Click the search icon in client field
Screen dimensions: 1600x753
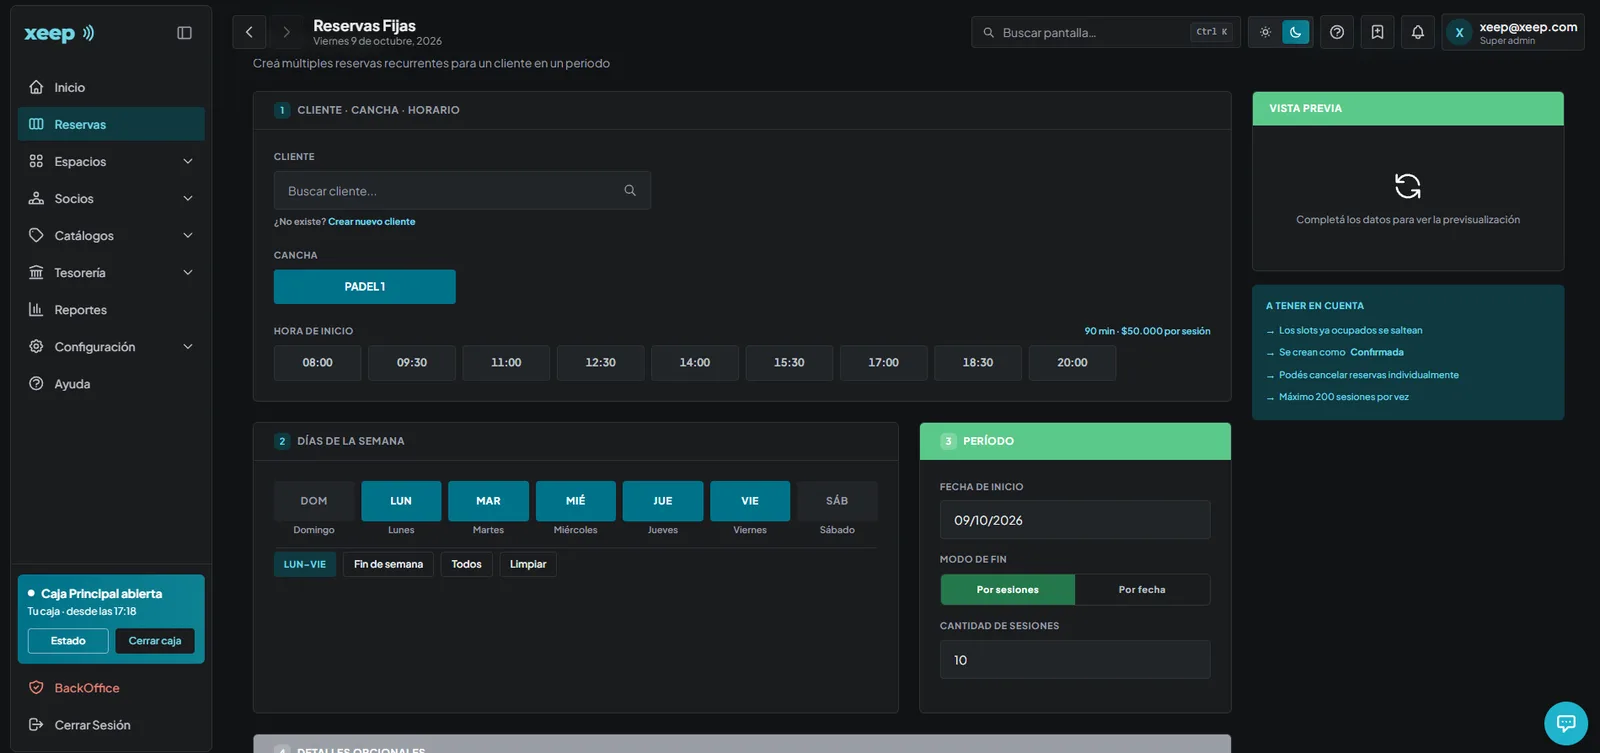[x=630, y=190]
